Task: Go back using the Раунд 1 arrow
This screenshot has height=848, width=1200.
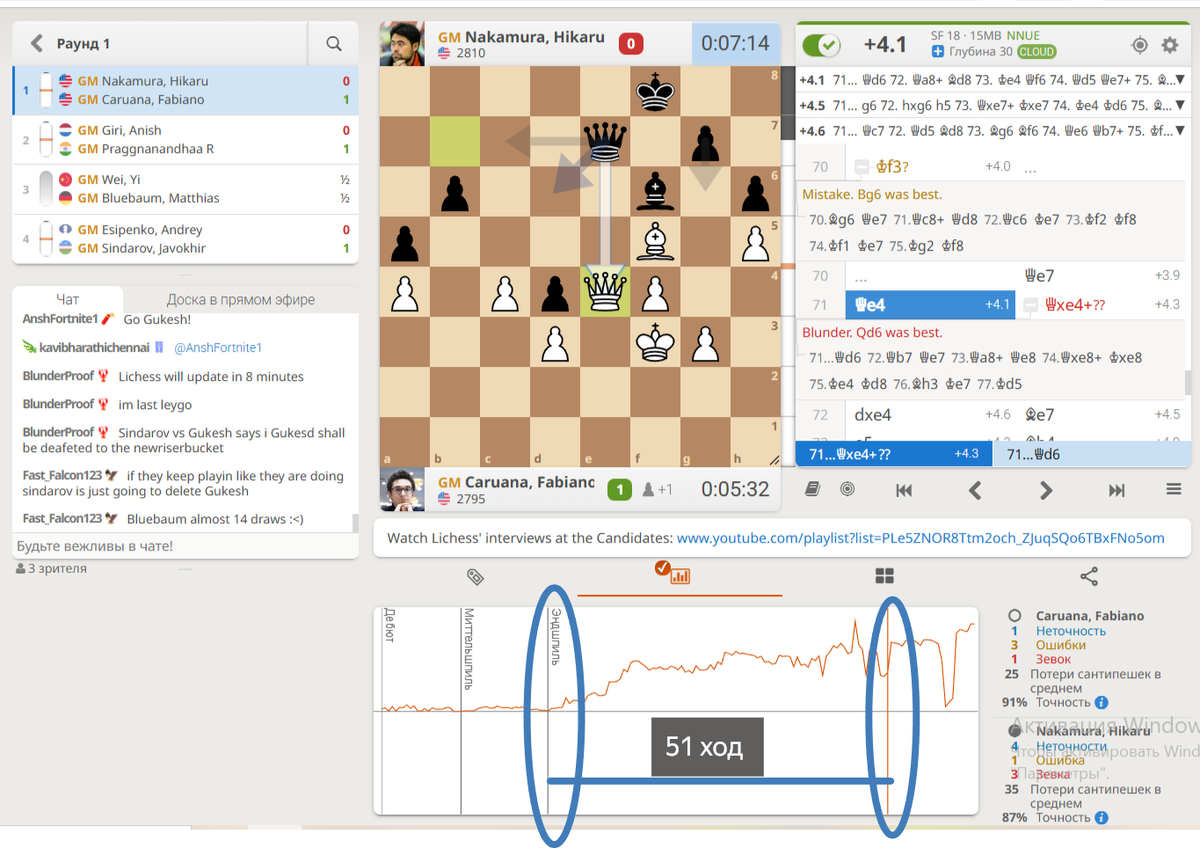Action: coord(37,43)
